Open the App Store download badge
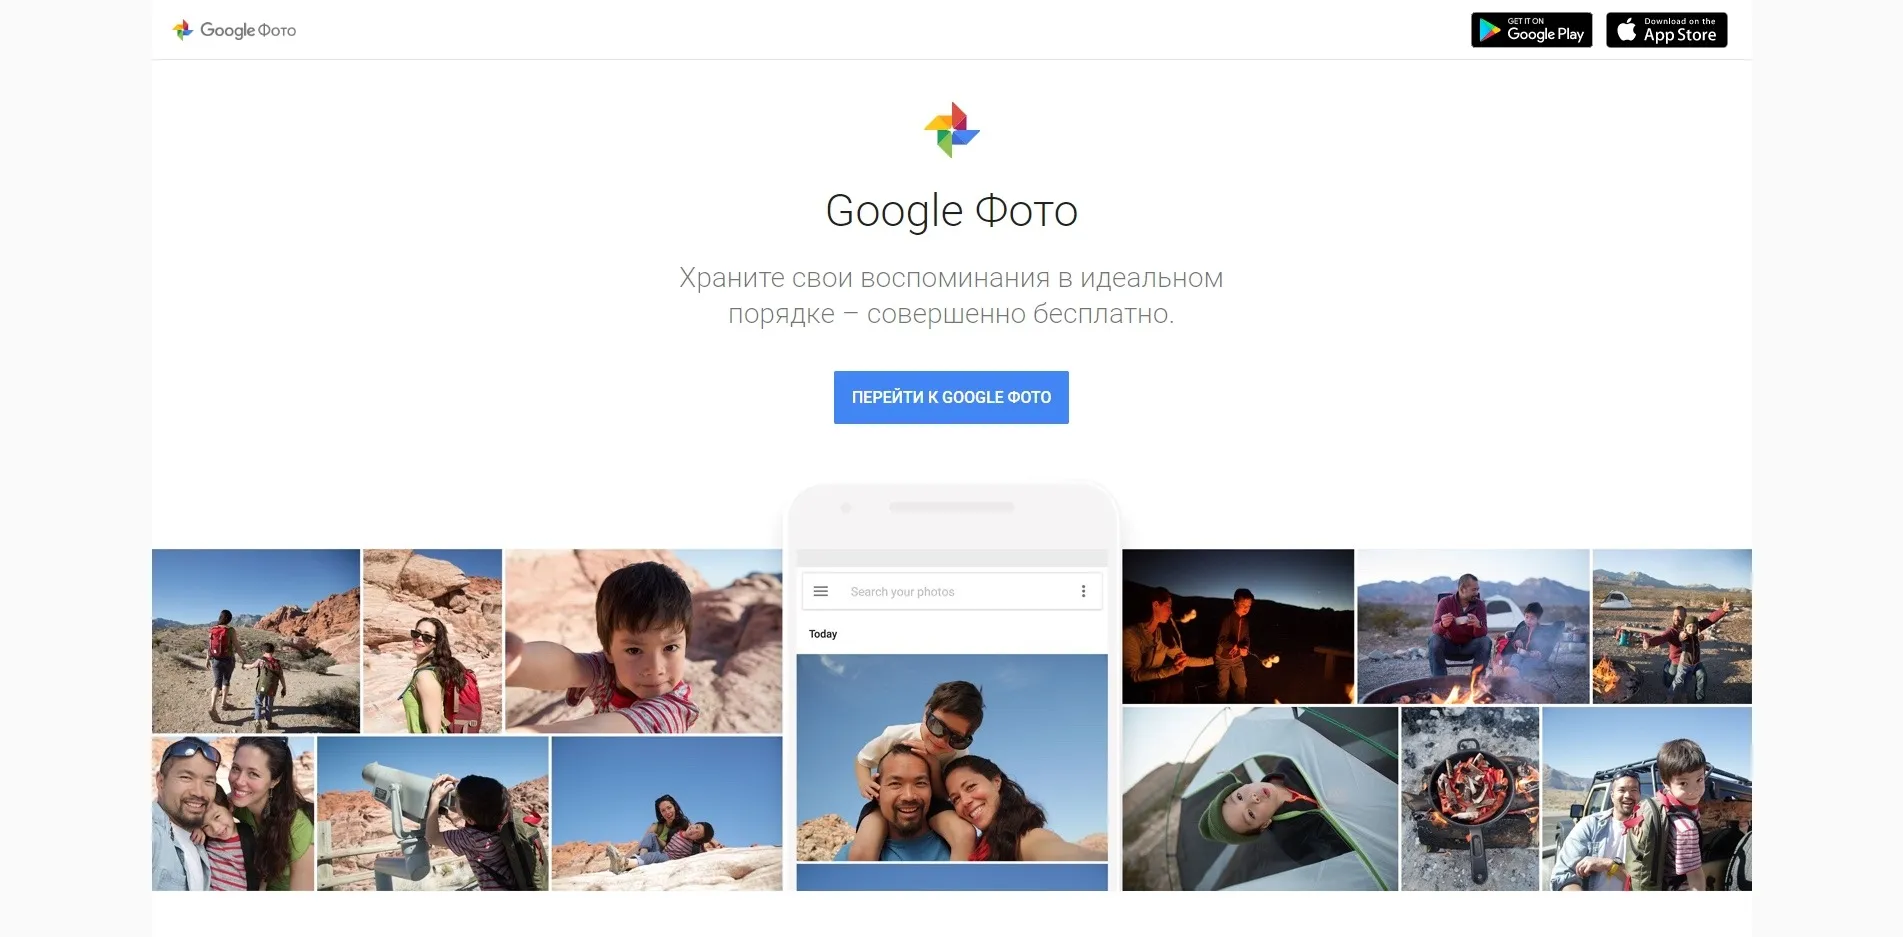The width and height of the screenshot is (1903, 937). (1666, 30)
